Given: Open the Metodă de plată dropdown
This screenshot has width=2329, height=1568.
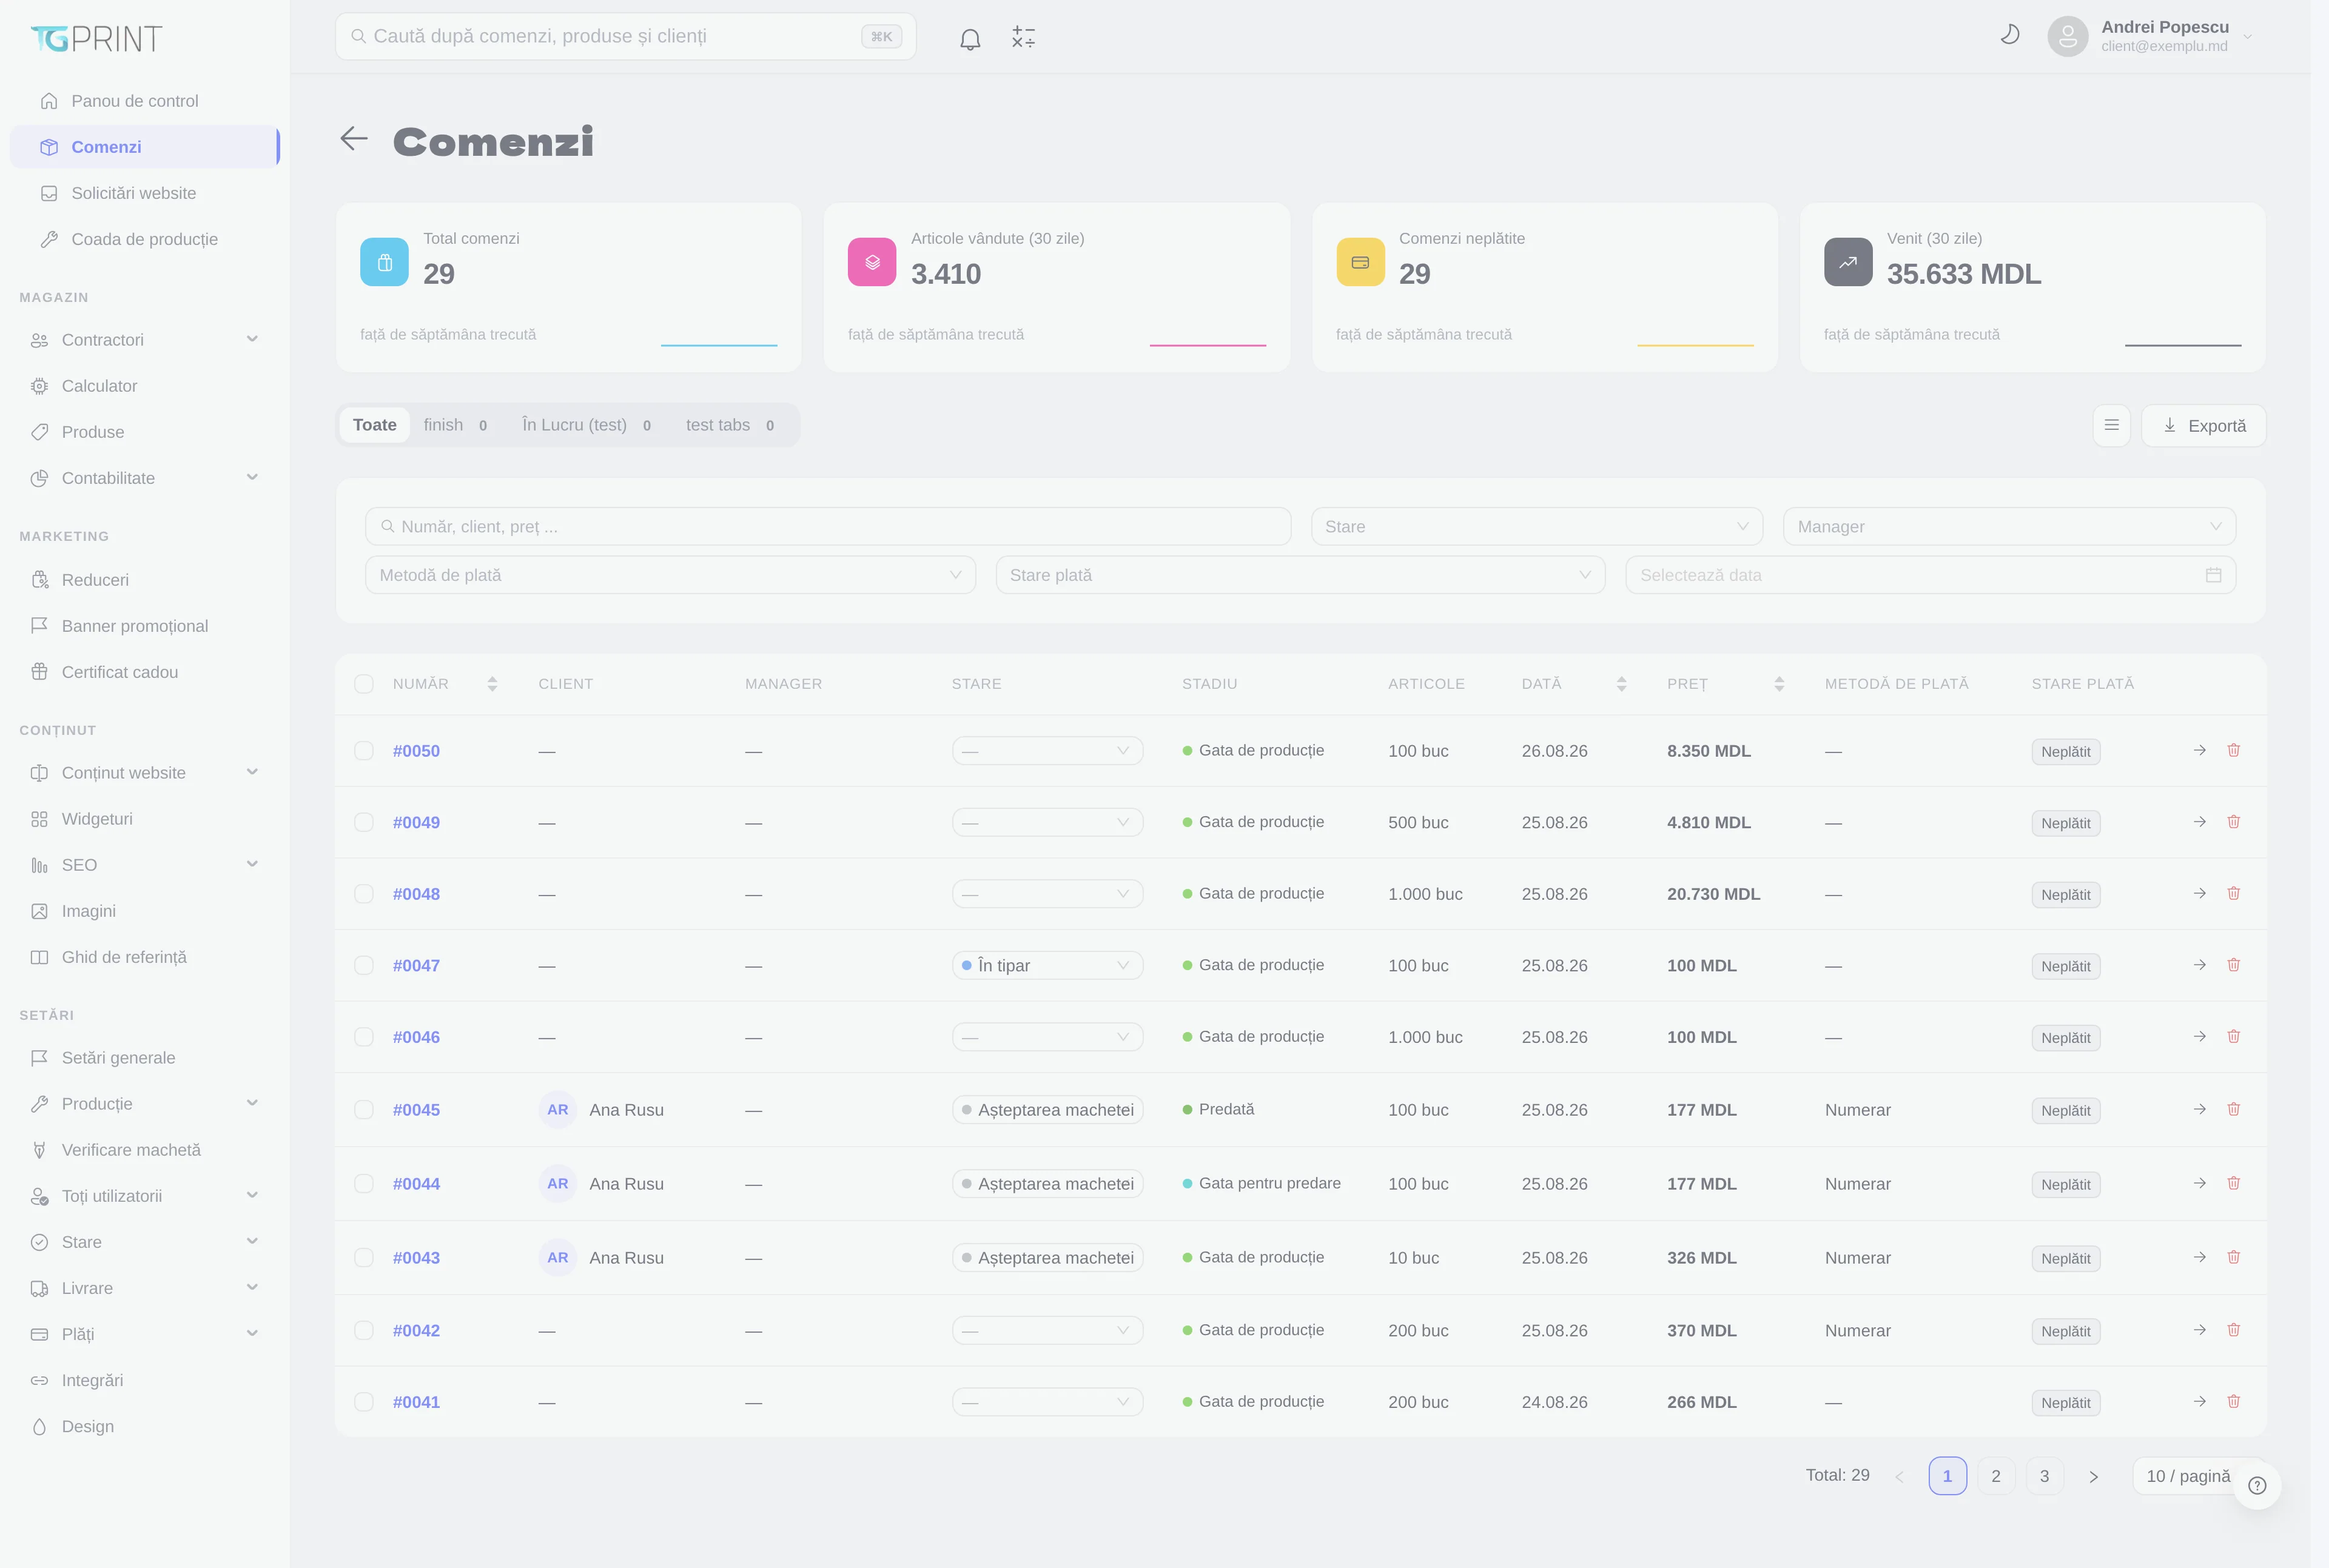Looking at the screenshot, I should [670, 575].
